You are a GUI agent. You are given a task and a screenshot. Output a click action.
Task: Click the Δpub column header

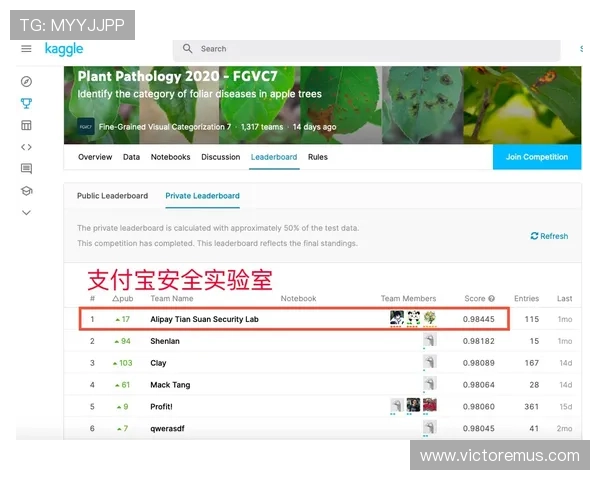(x=122, y=299)
